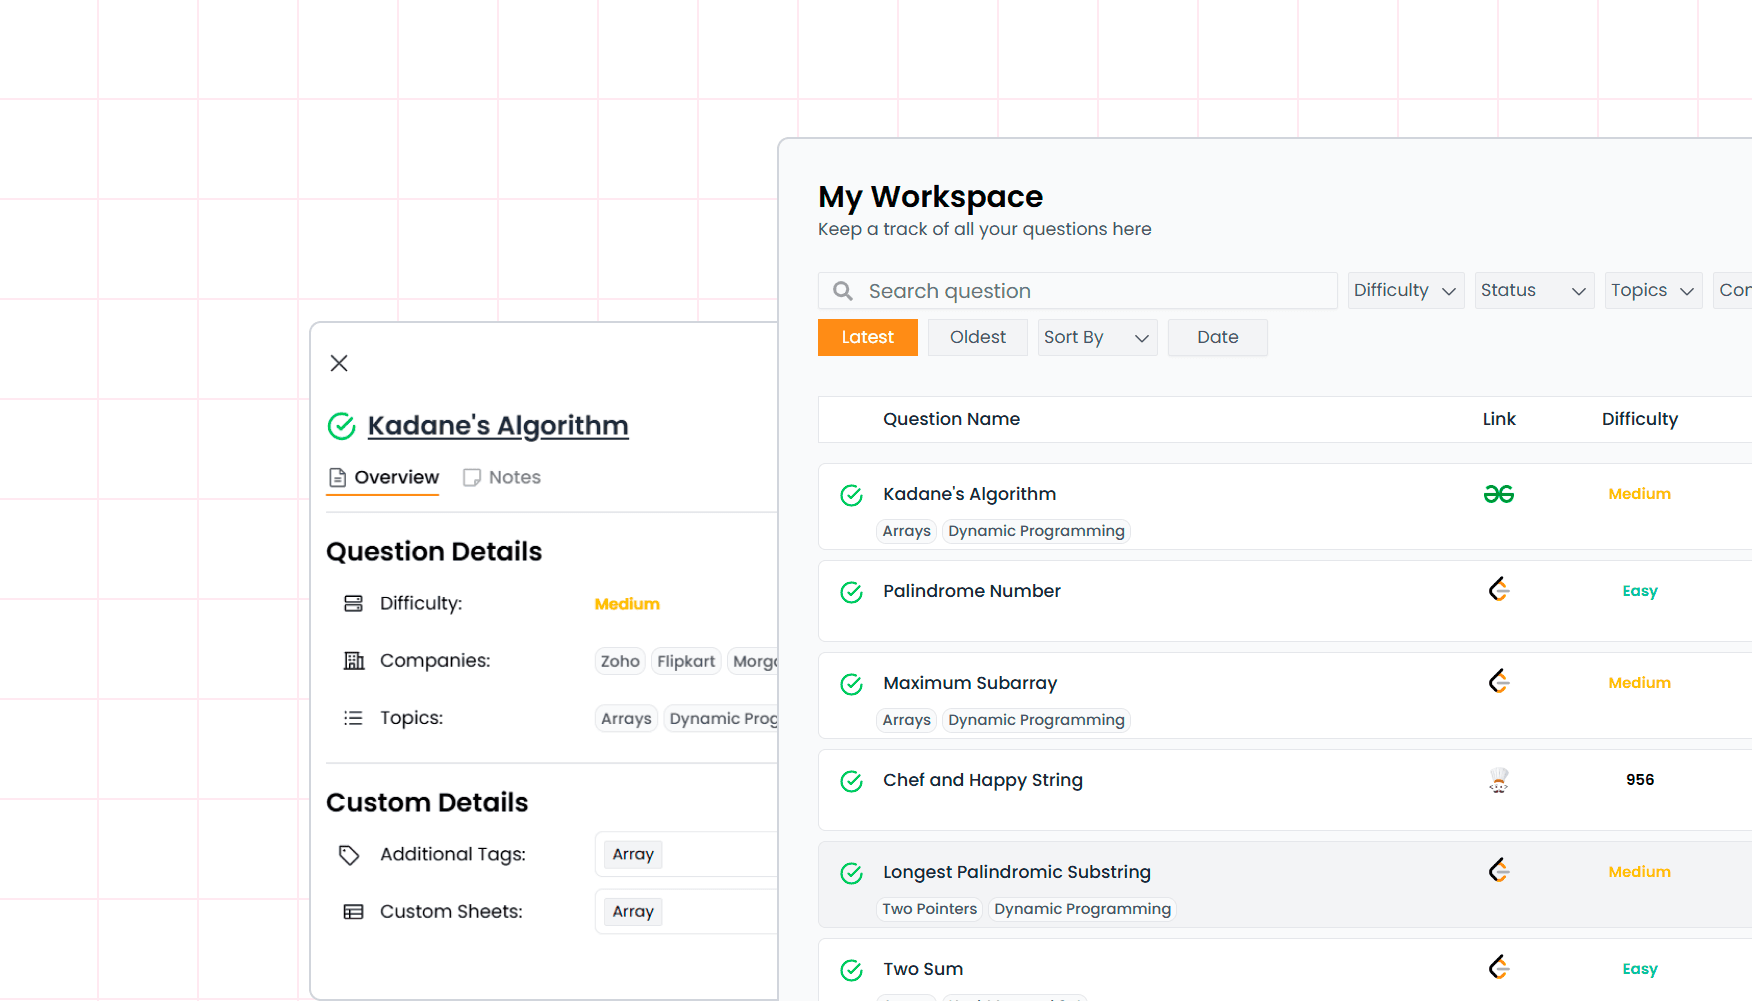Open CodeChef link for Chef and Happy String
This screenshot has width=1752, height=1001.
(x=1498, y=780)
